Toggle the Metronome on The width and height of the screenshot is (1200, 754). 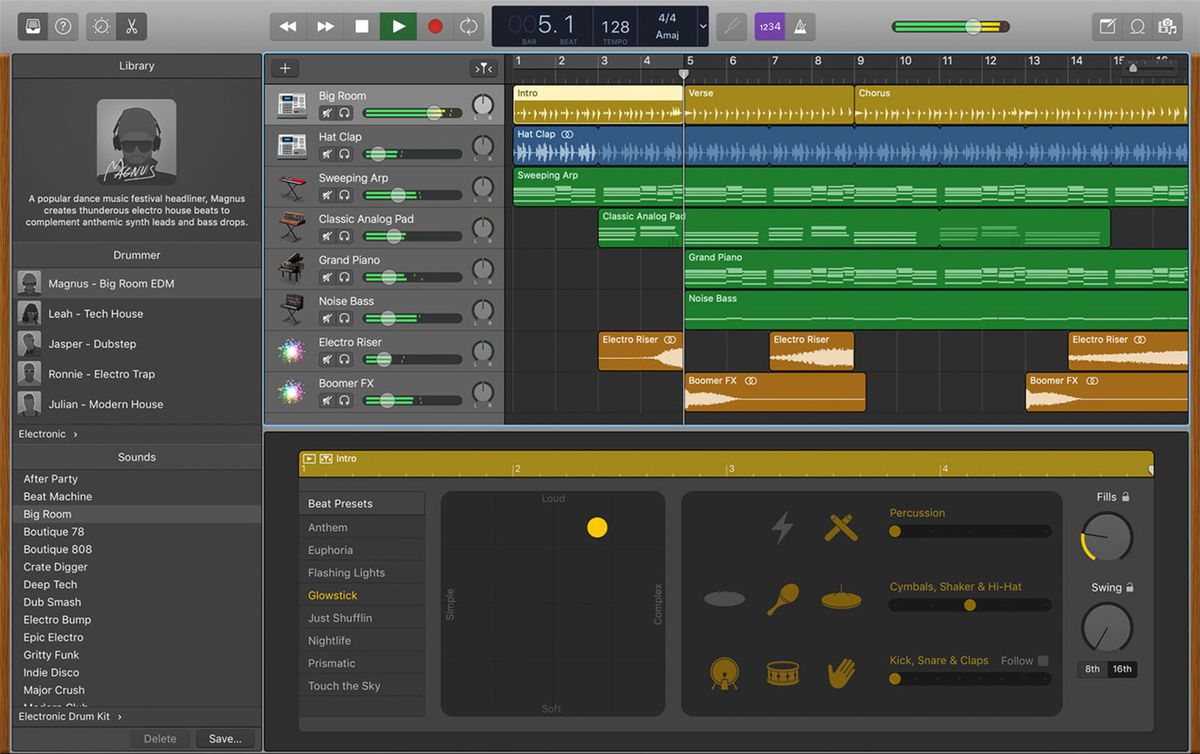click(800, 25)
